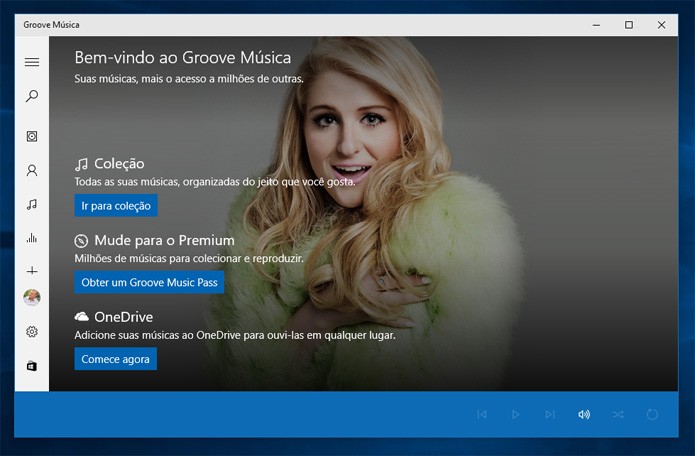Image resolution: width=695 pixels, height=456 pixels.
Task: Open the Songs music note icon
Action: tap(32, 204)
